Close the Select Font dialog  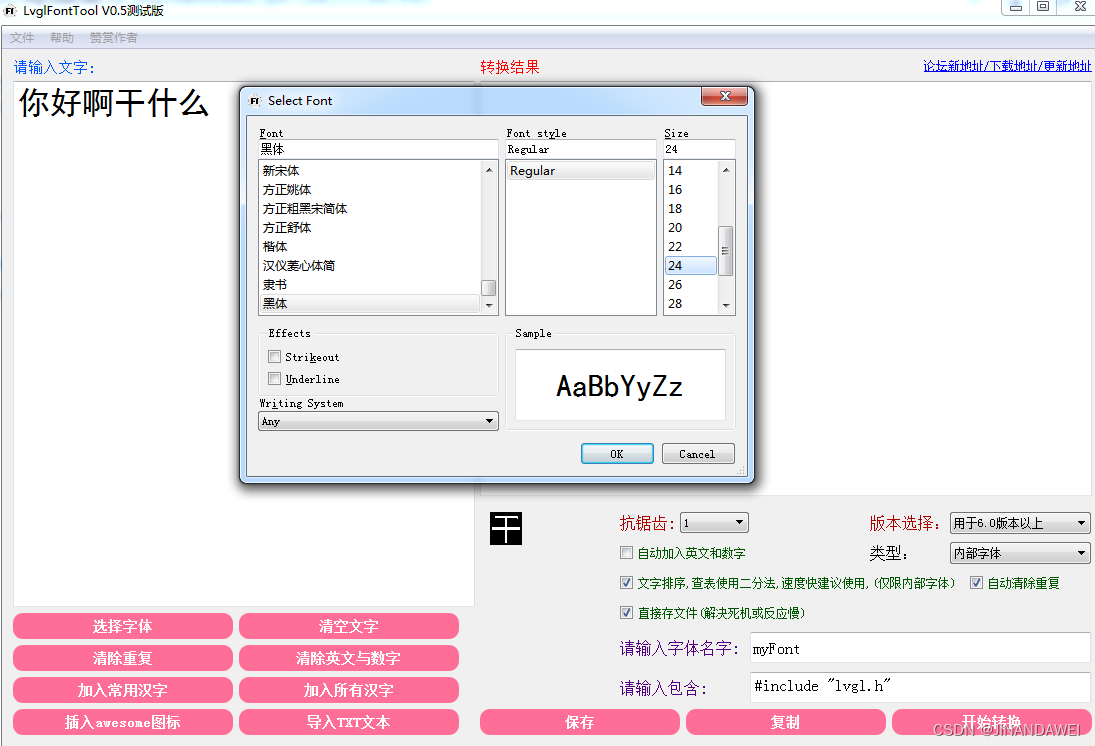[x=724, y=96]
